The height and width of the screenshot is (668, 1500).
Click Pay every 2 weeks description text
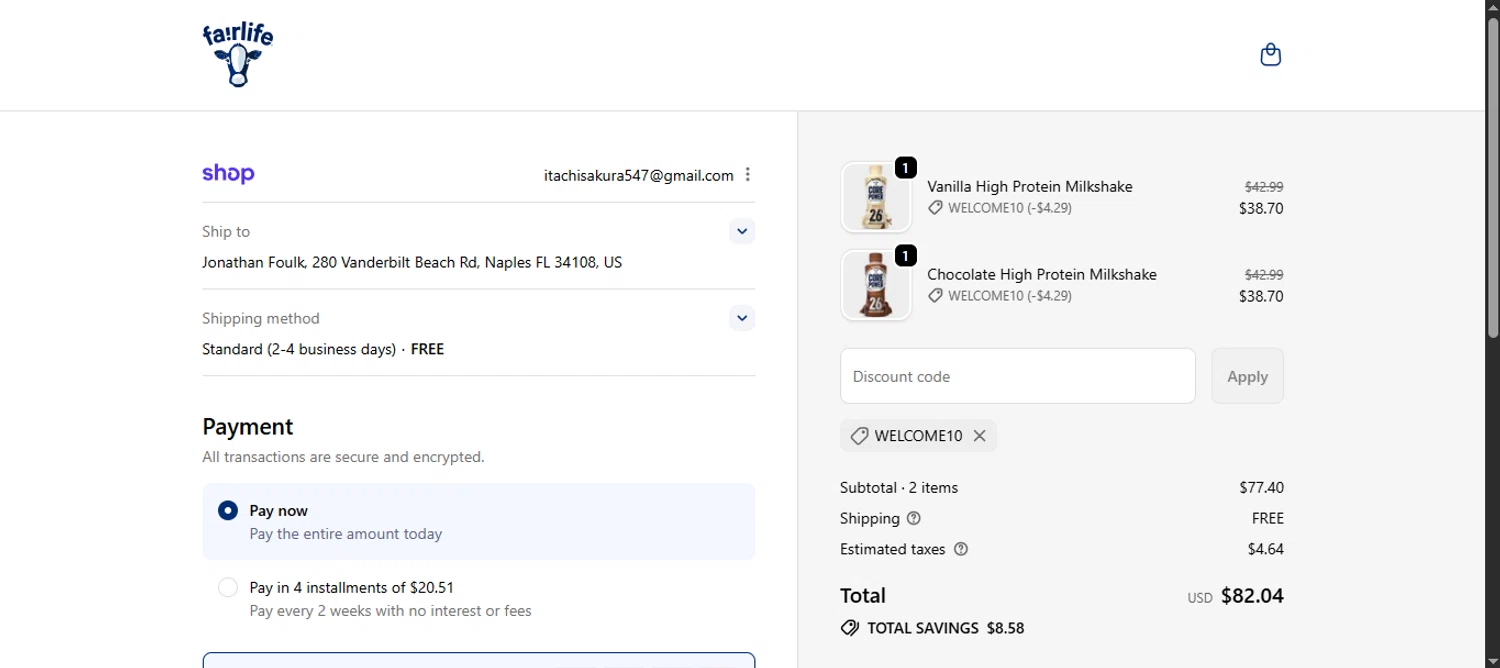391,611
